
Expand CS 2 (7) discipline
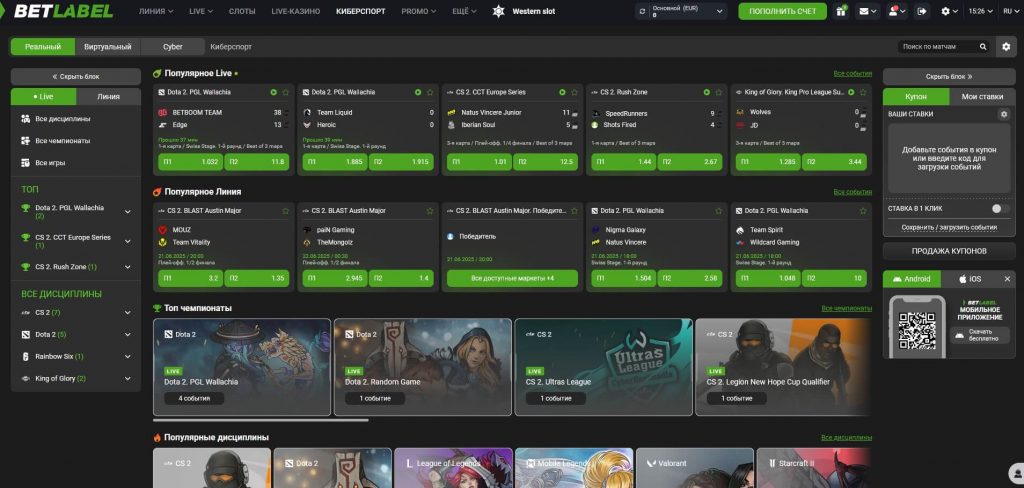(x=127, y=312)
